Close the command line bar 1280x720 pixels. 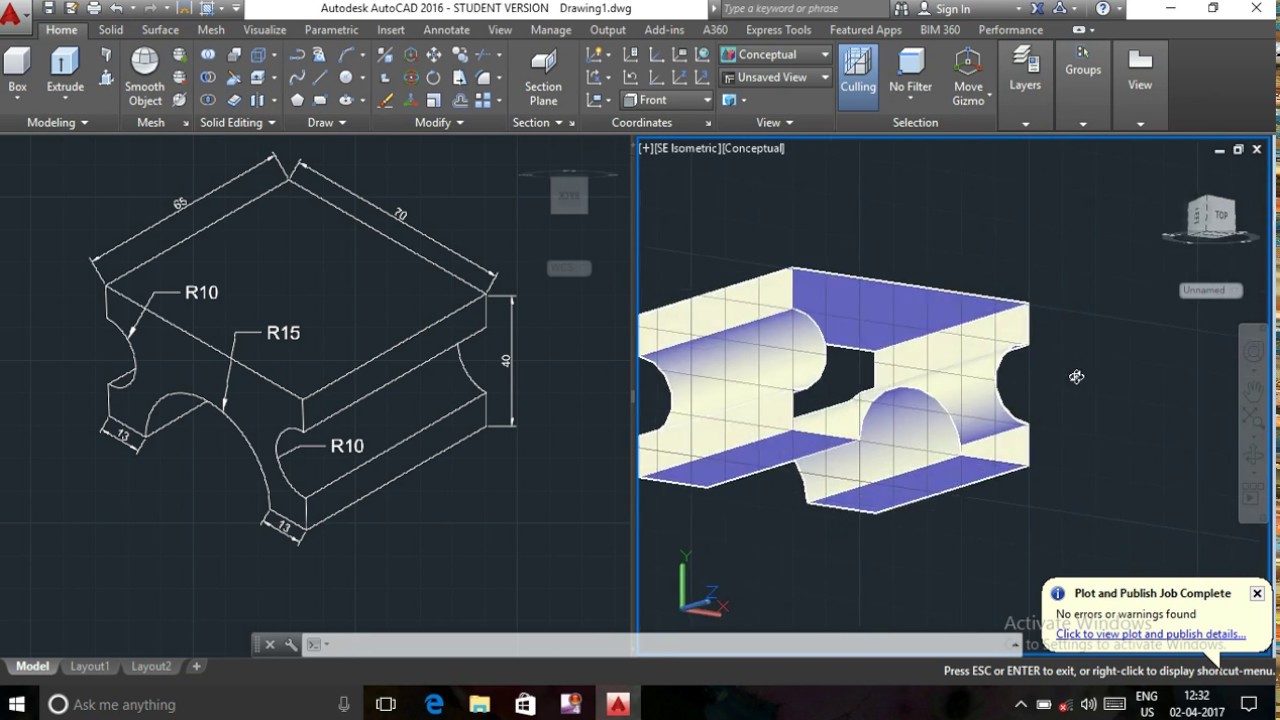tap(269, 644)
